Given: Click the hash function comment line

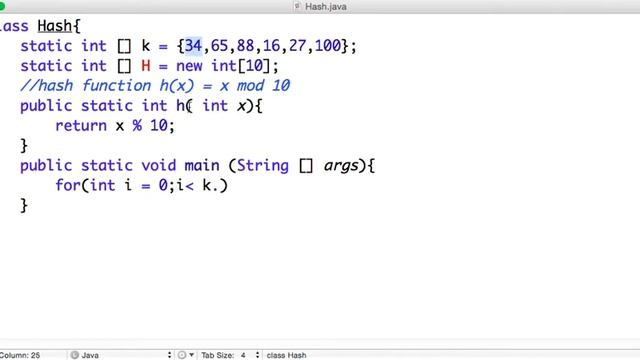Looking at the screenshot, I should tap(155, 85).
